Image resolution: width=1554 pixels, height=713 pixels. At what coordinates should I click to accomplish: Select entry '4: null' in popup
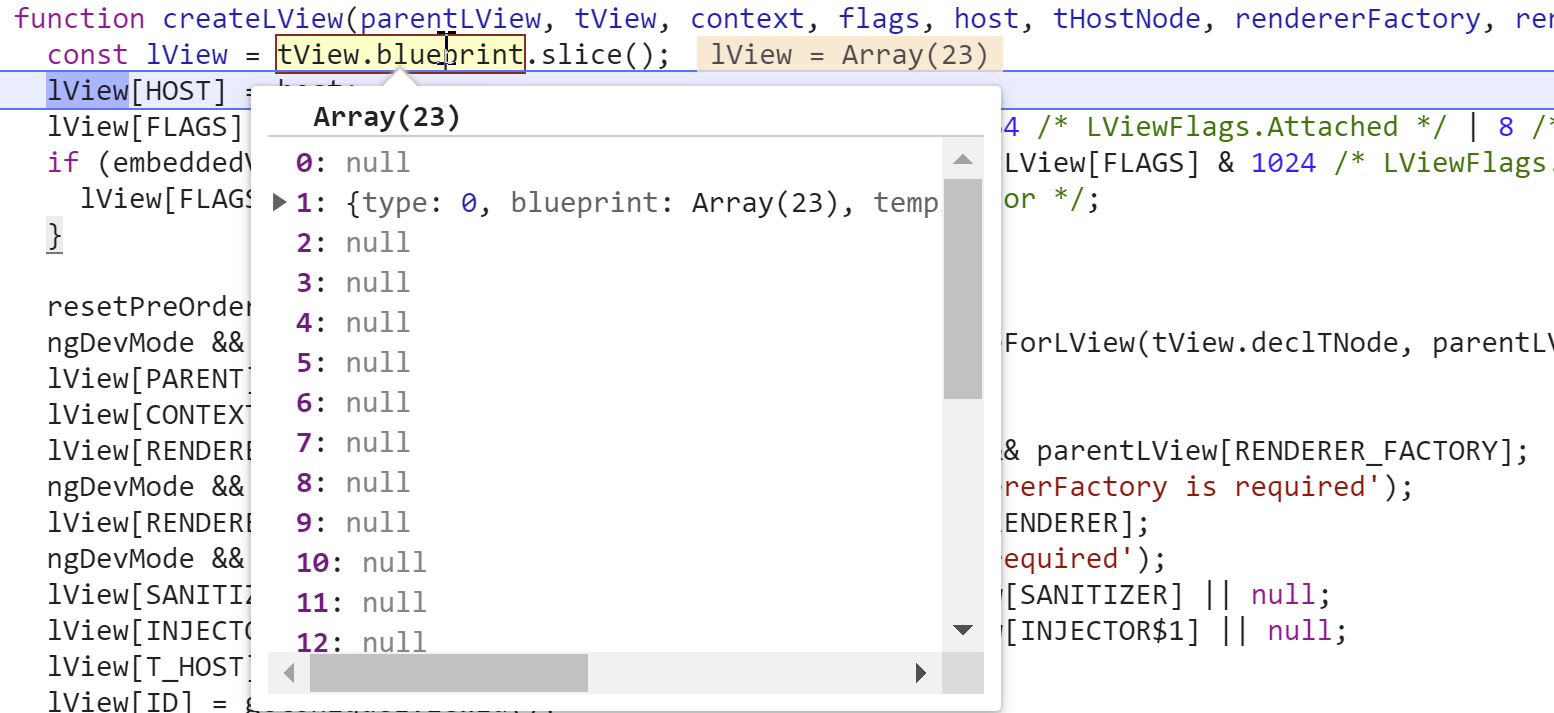pos(353,323)
